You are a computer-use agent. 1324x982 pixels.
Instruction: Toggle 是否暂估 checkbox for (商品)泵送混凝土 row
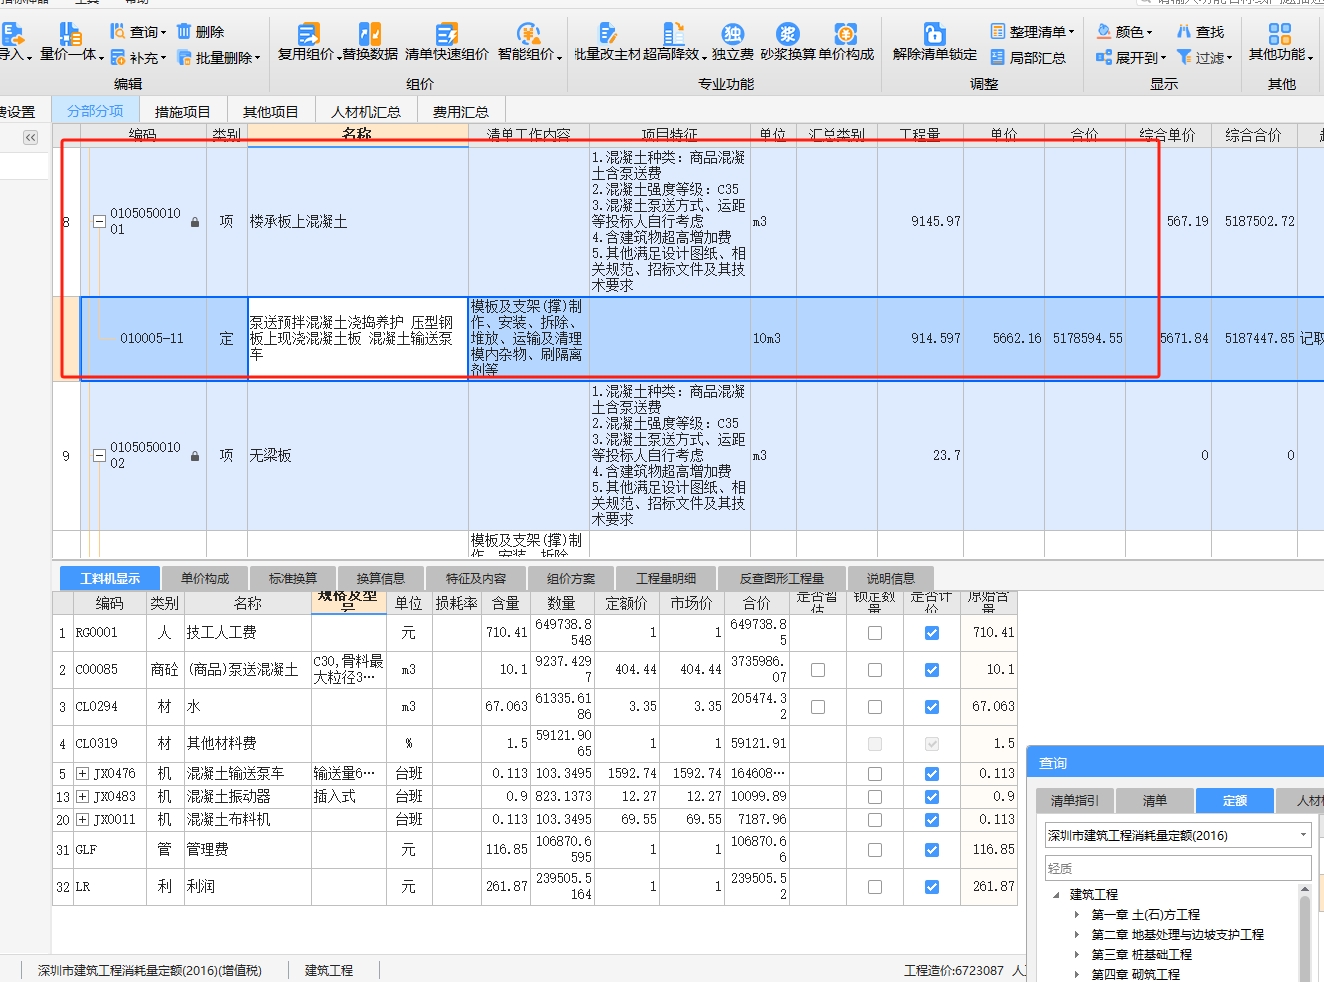[818, 670]
